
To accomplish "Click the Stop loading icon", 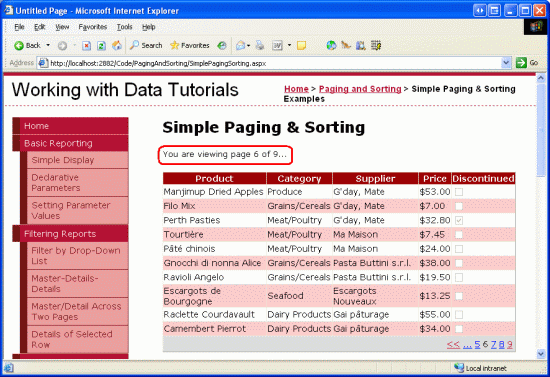I will tap(87, 46).
